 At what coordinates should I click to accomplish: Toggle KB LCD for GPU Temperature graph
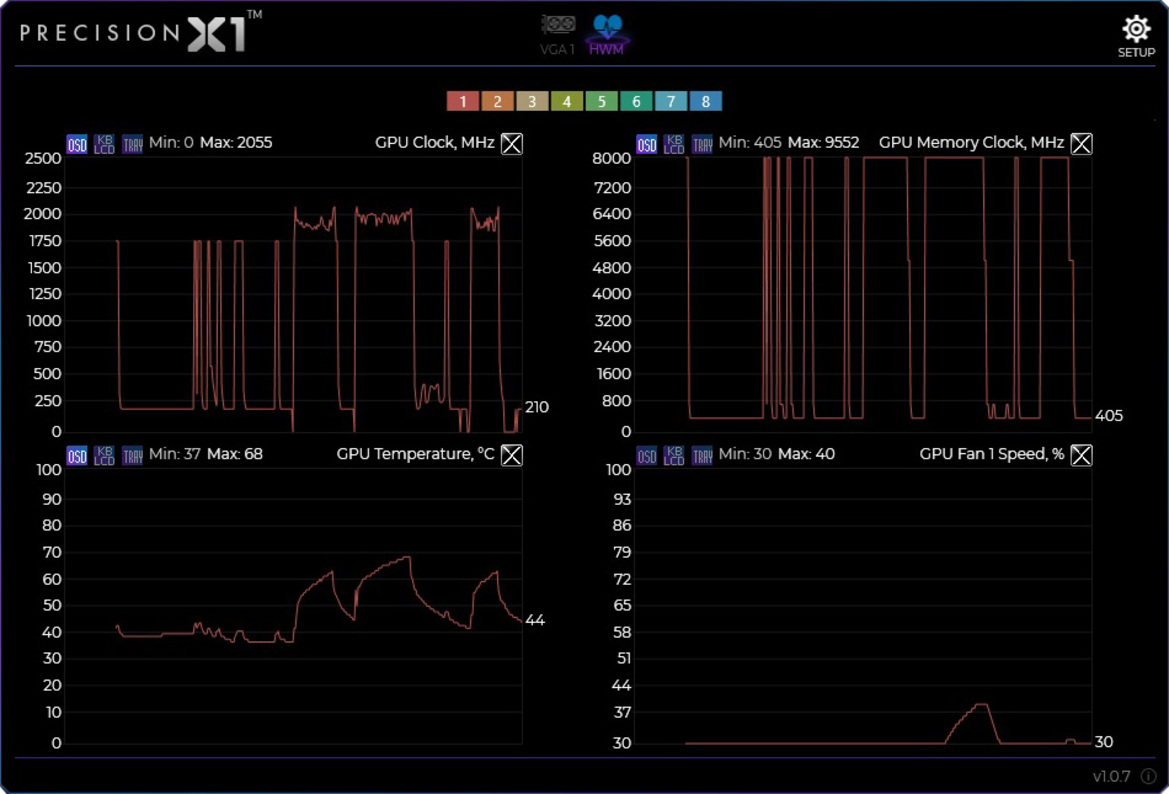104,456
